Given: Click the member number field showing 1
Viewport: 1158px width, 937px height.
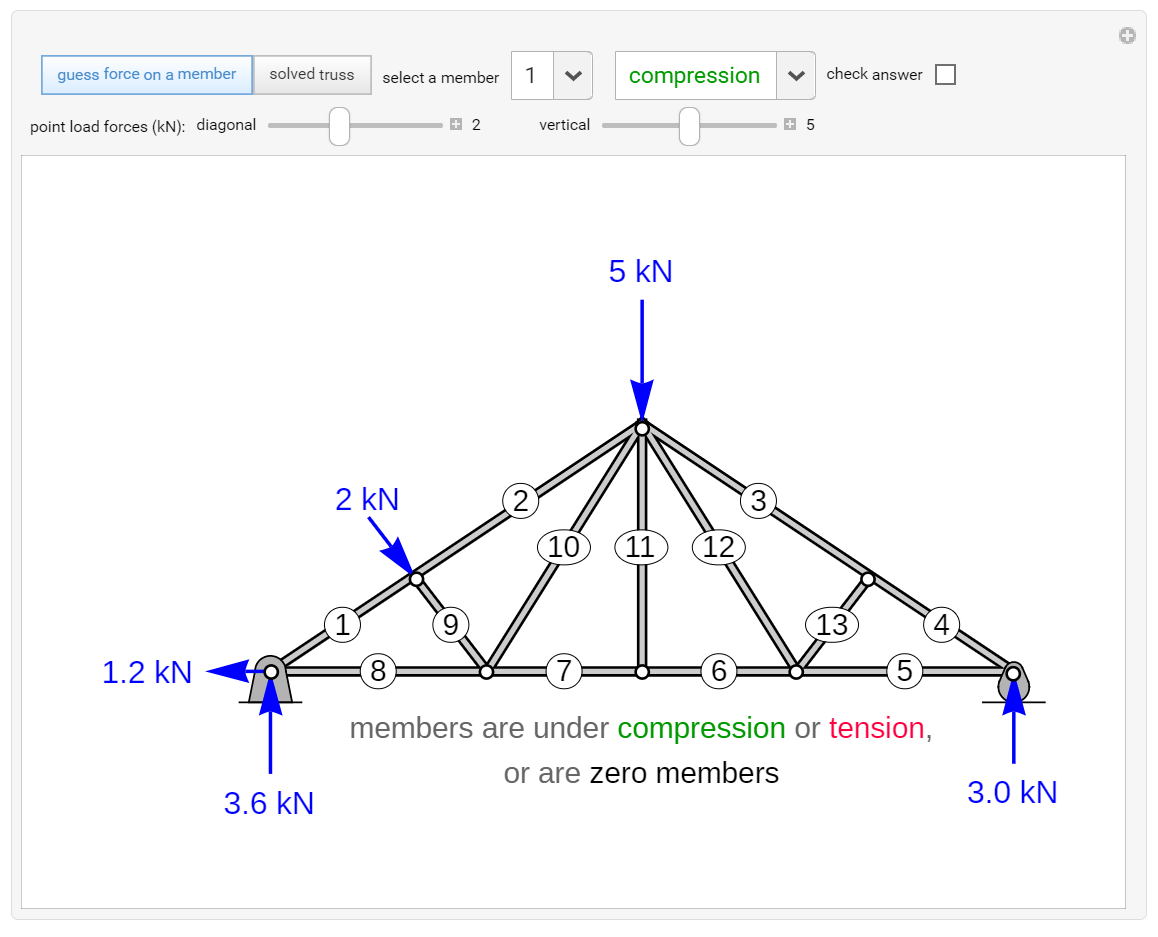Looking at the screenshot, I should pyautogui.click(x=532, y=75).
